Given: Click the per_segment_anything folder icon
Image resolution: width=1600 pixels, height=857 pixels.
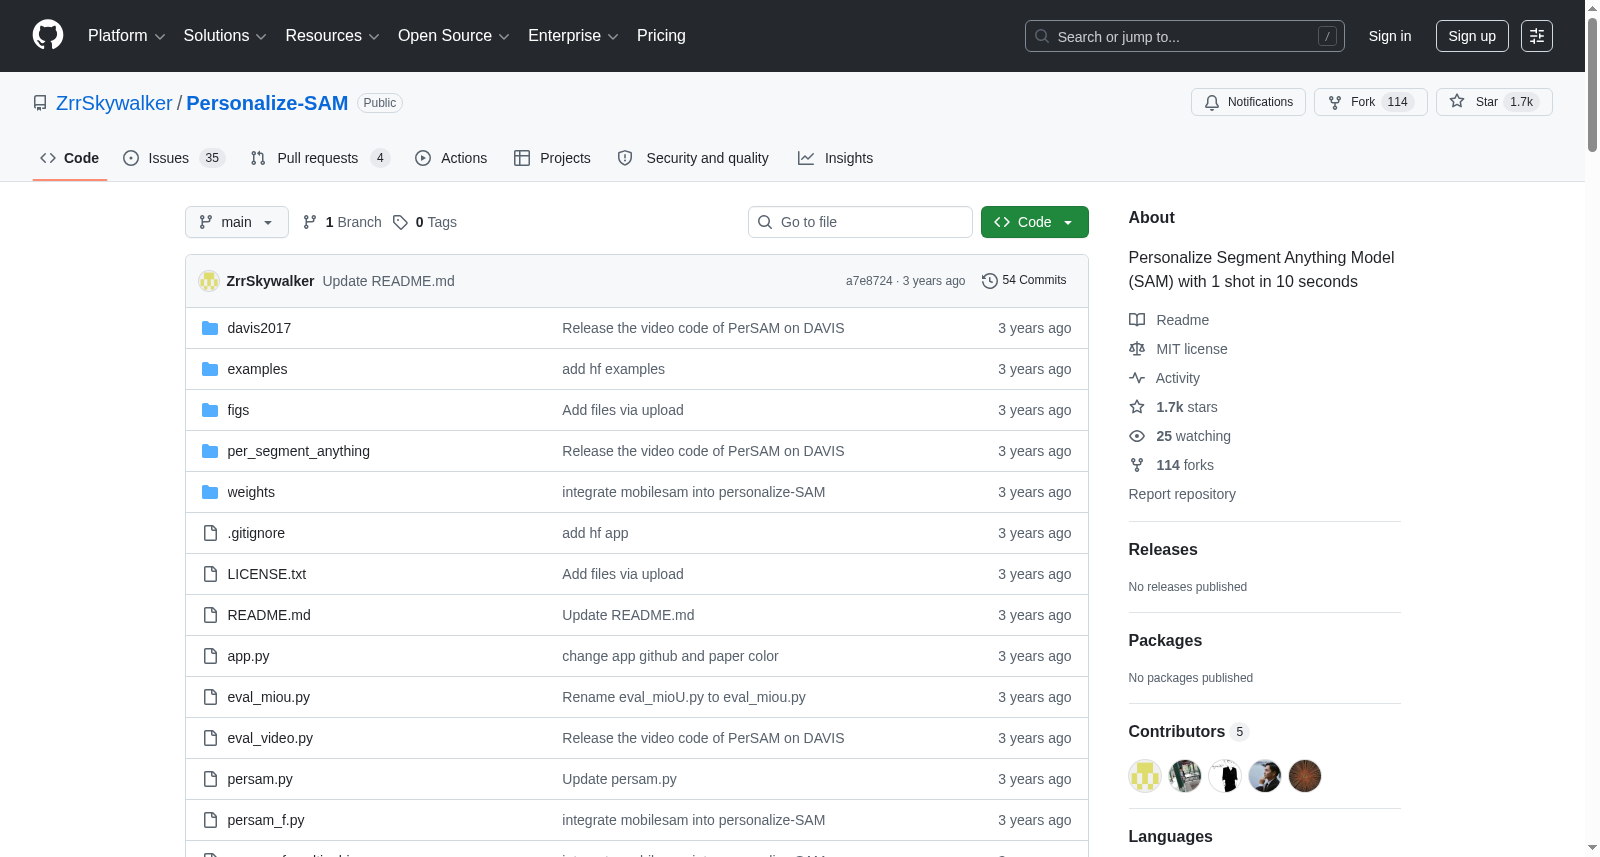Looking at the screenshot, I should coord(210,451).
